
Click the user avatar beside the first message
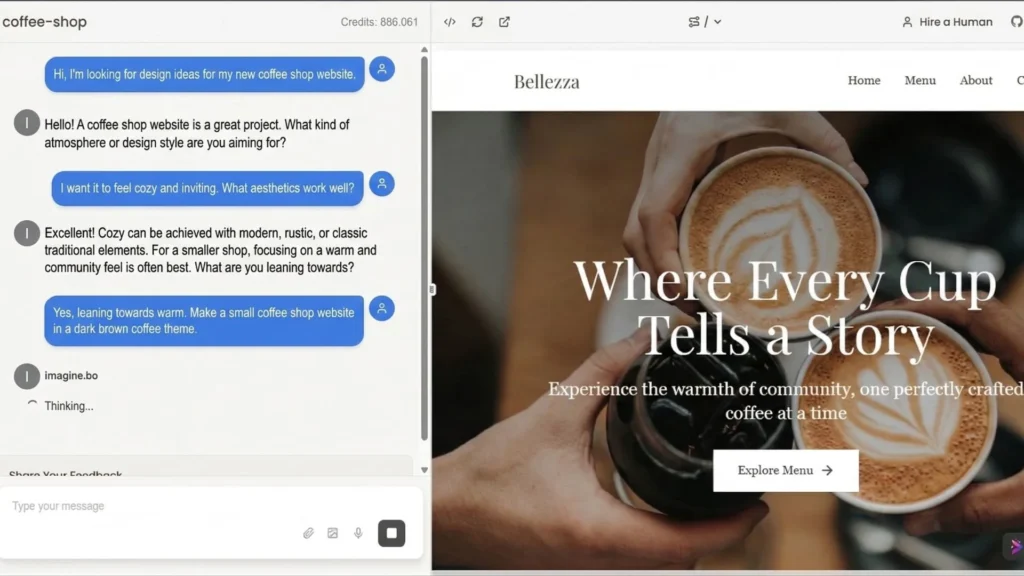coord(382,69)
